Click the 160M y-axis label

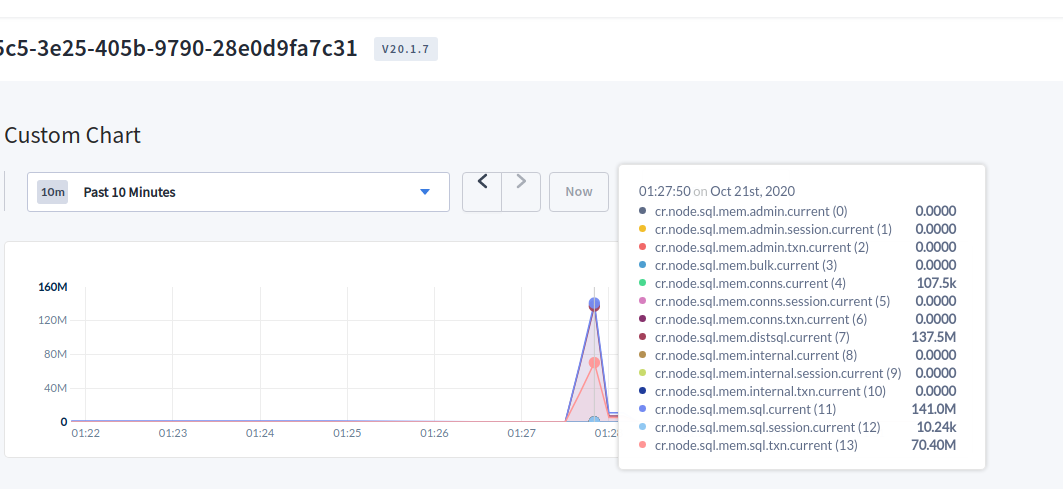tap(52, 287)
